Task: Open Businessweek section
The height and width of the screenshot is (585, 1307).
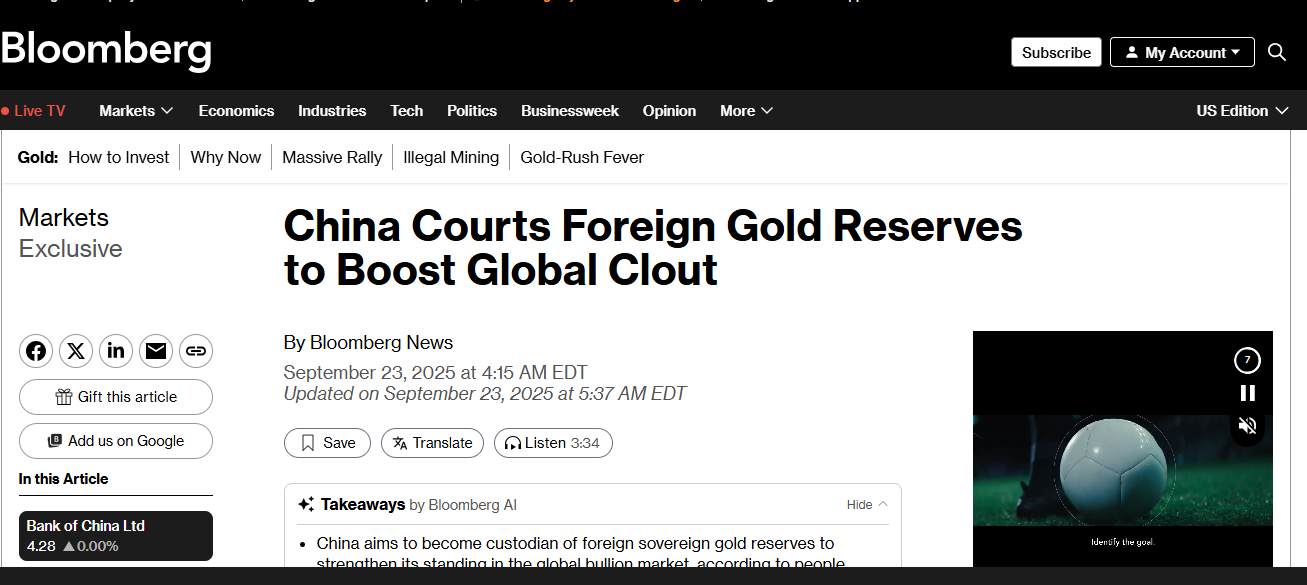Action: click(x=570, y=111)
